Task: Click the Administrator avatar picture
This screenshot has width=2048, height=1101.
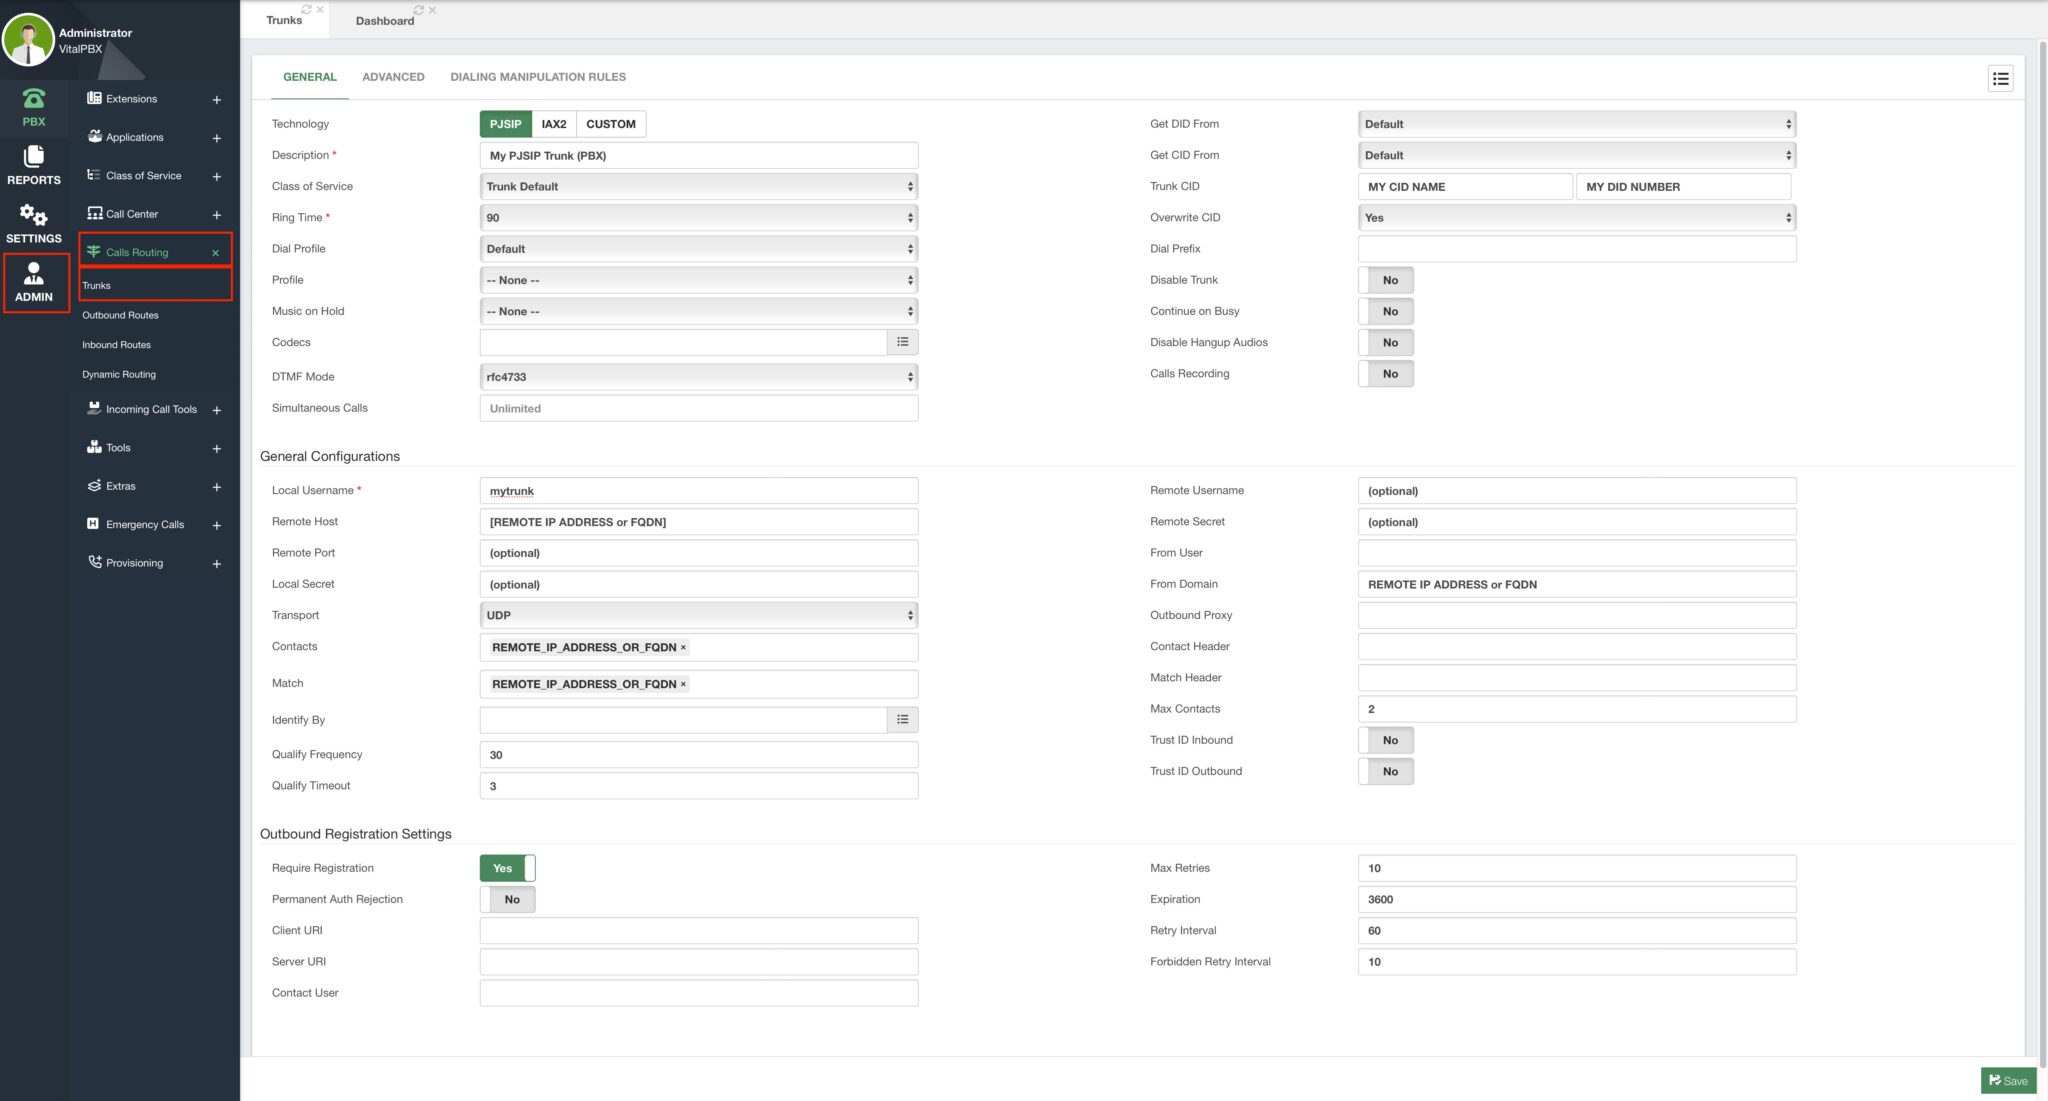Action: pyautogui.click(x=28, y=40)
